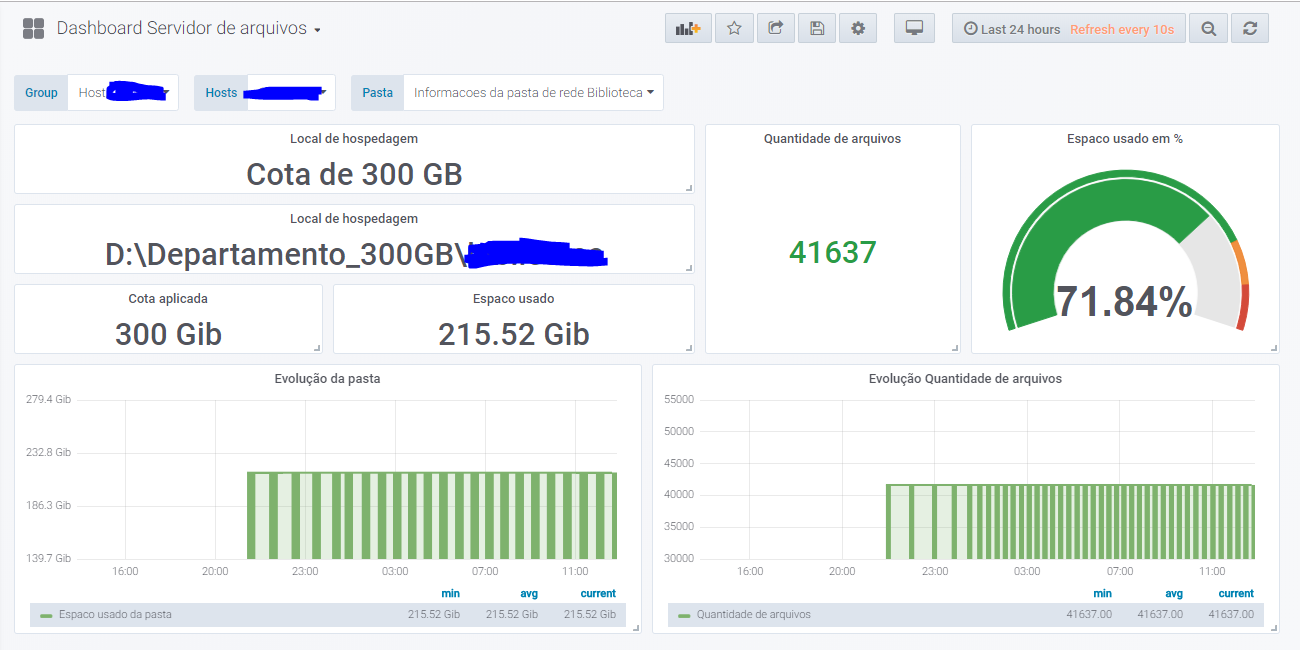The height and width of the screenshot is (650, 1300).
Task: Open the Cota aplicada panel title menu
Action: click(x=168, y=299)
